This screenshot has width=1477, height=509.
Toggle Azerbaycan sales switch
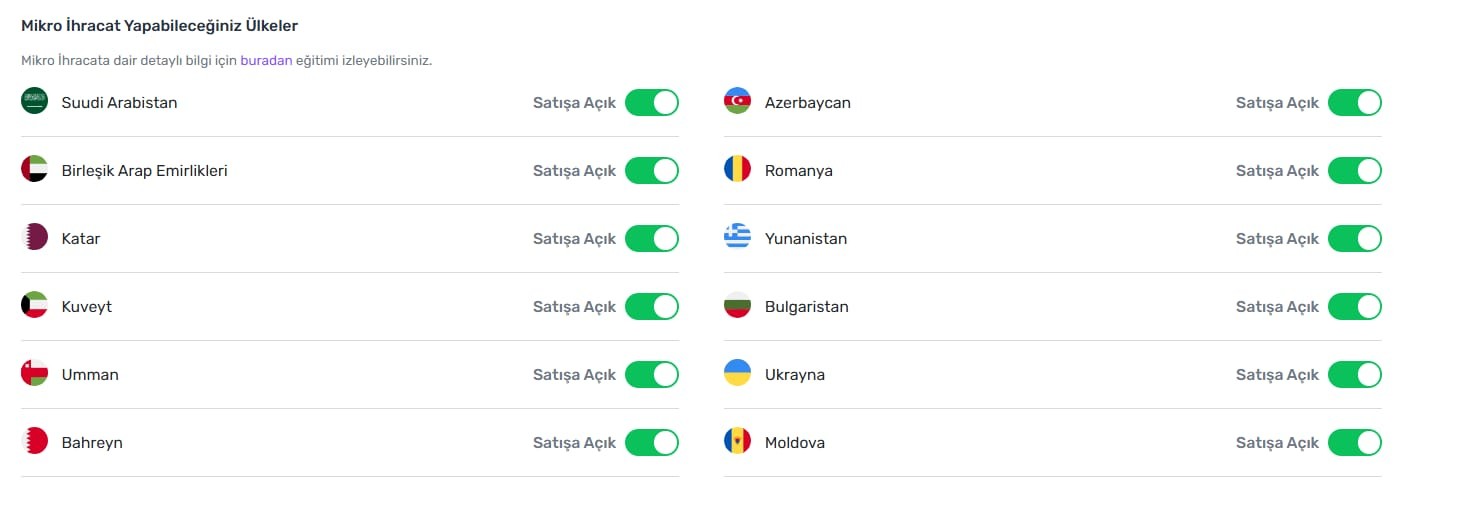[x=1354, y=103]
